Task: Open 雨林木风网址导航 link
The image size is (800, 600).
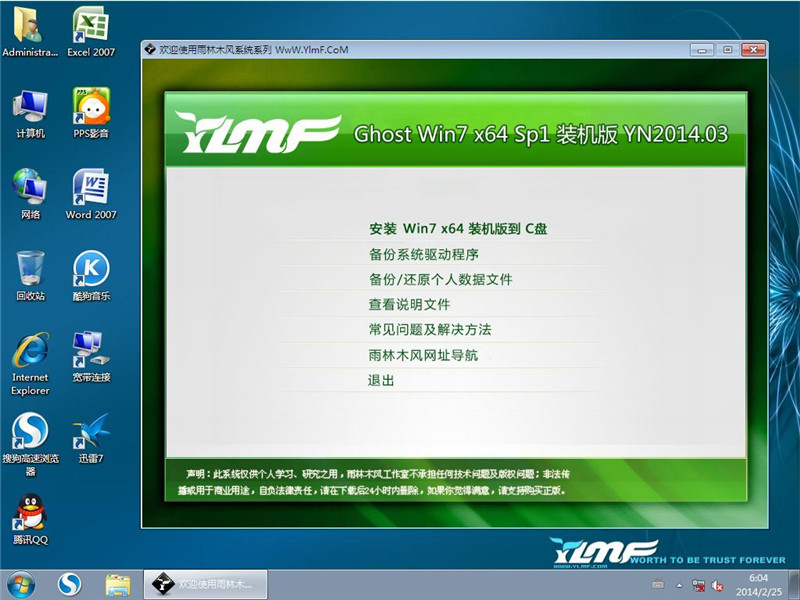Action: (423, 355)
